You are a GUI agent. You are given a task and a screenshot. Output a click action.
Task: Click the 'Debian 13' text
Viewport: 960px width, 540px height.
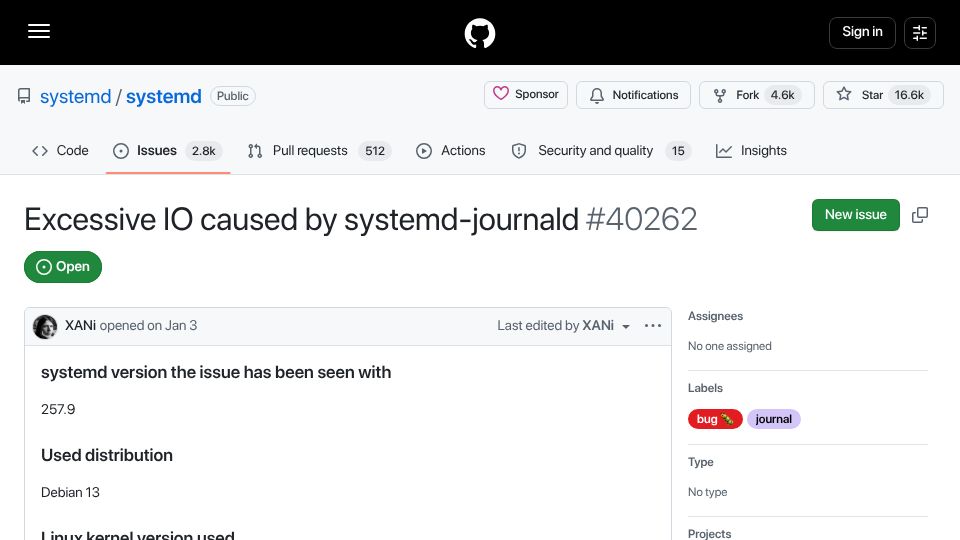(x=70, y=492)
